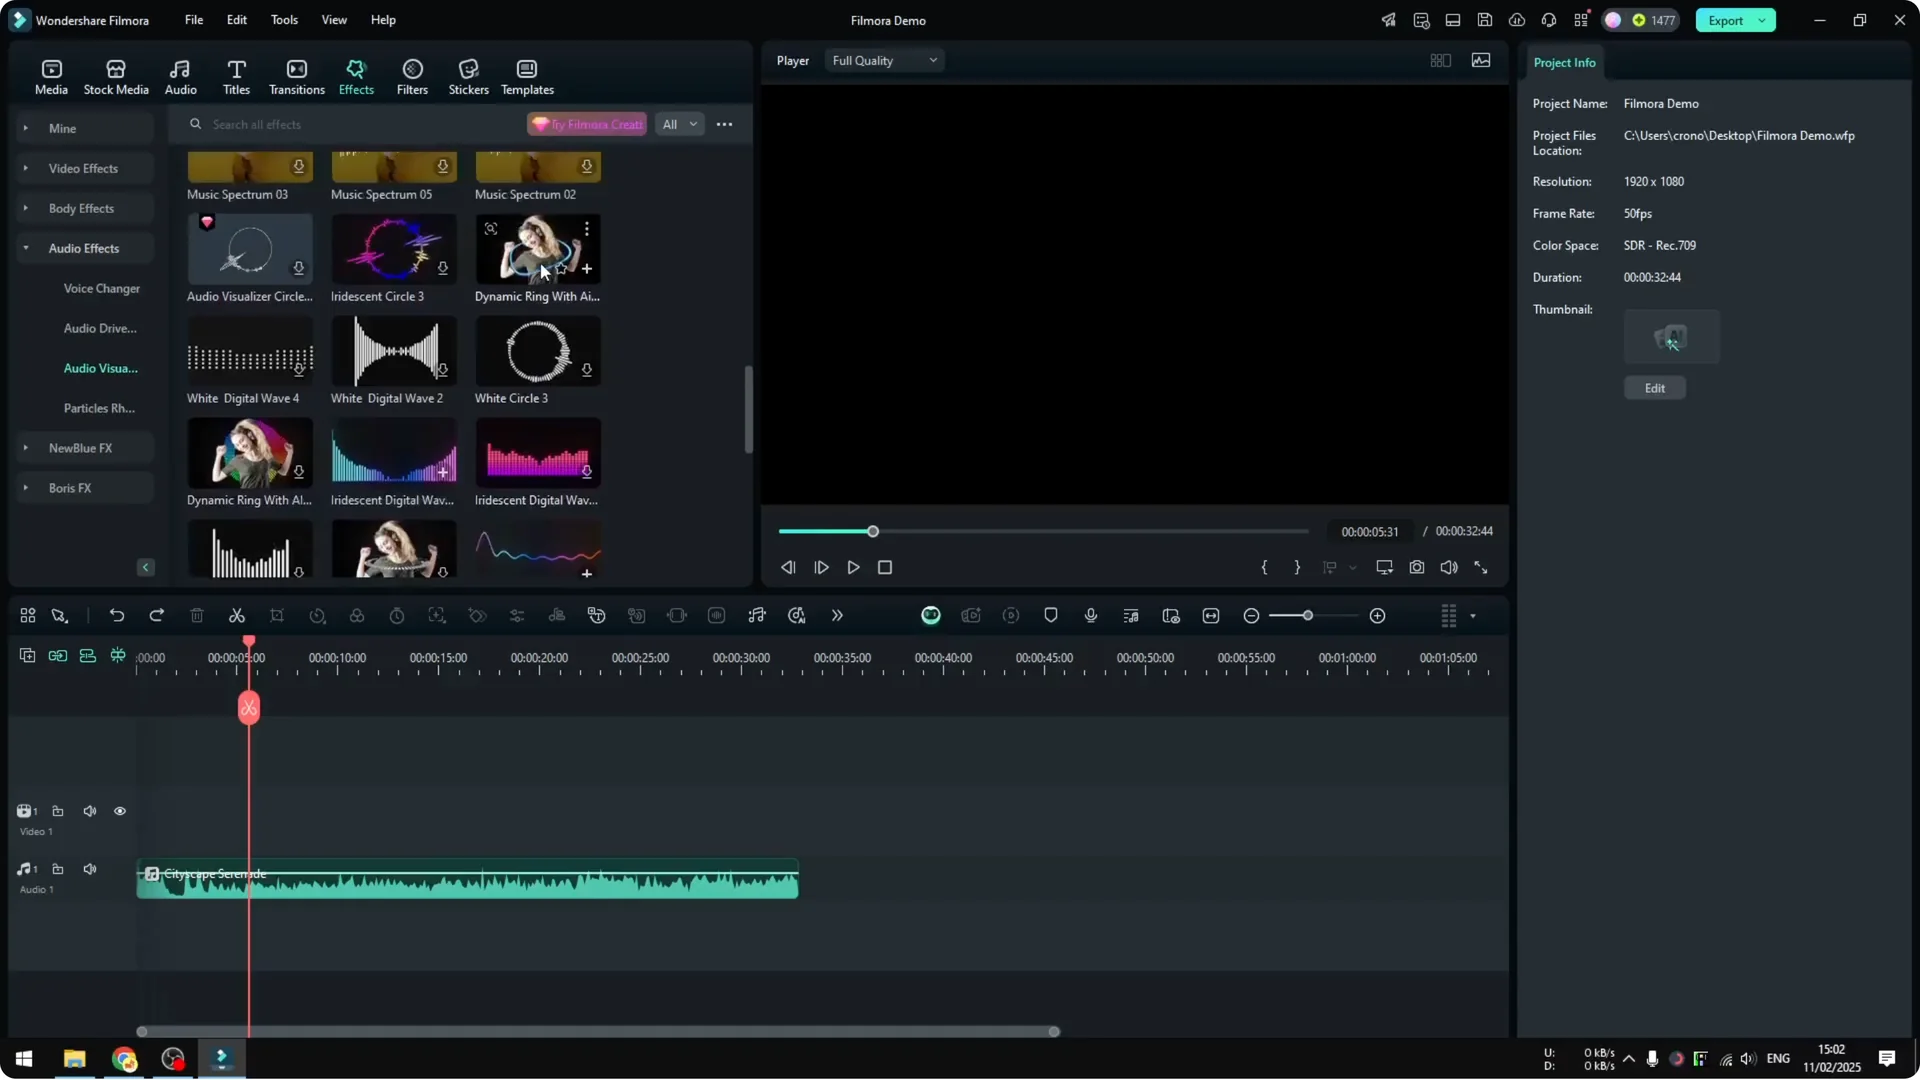Select the Titles panel icon
The image size is (1920, 1080).
[236, 75]
